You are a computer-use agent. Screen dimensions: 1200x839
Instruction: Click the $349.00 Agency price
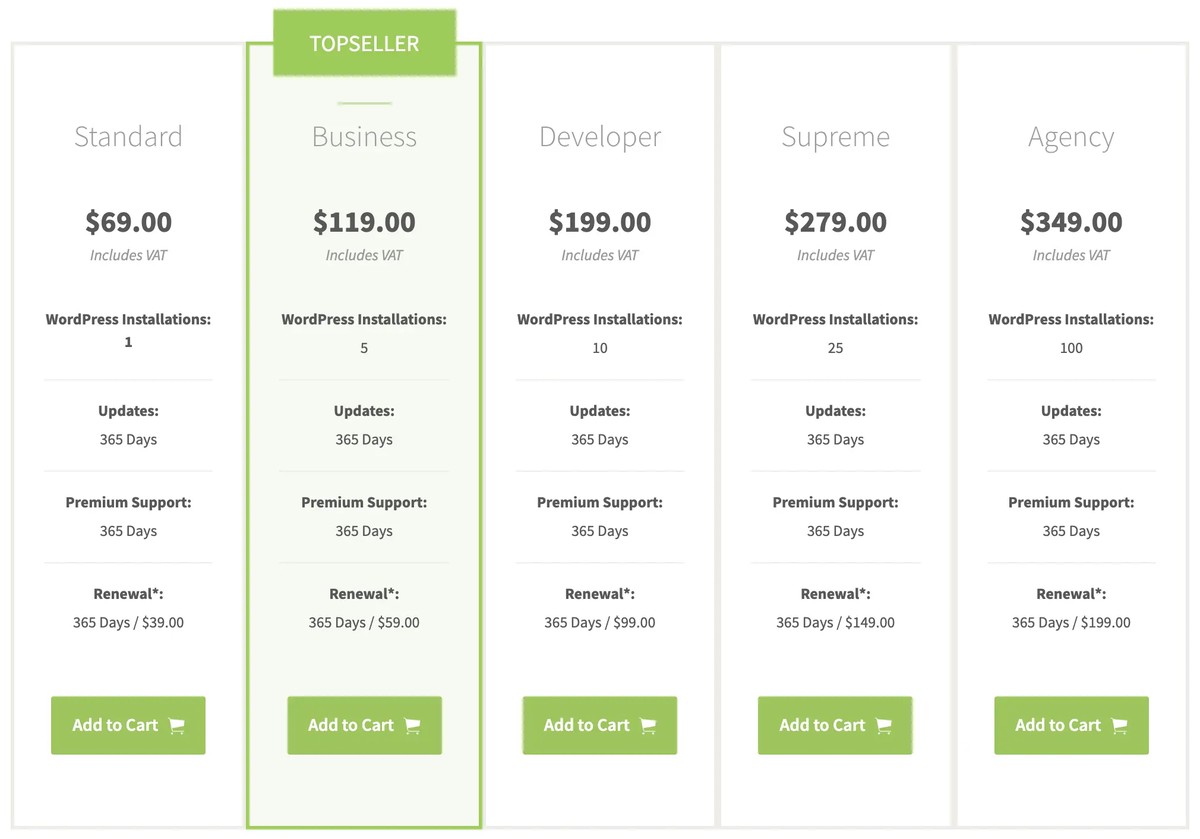1071,222
